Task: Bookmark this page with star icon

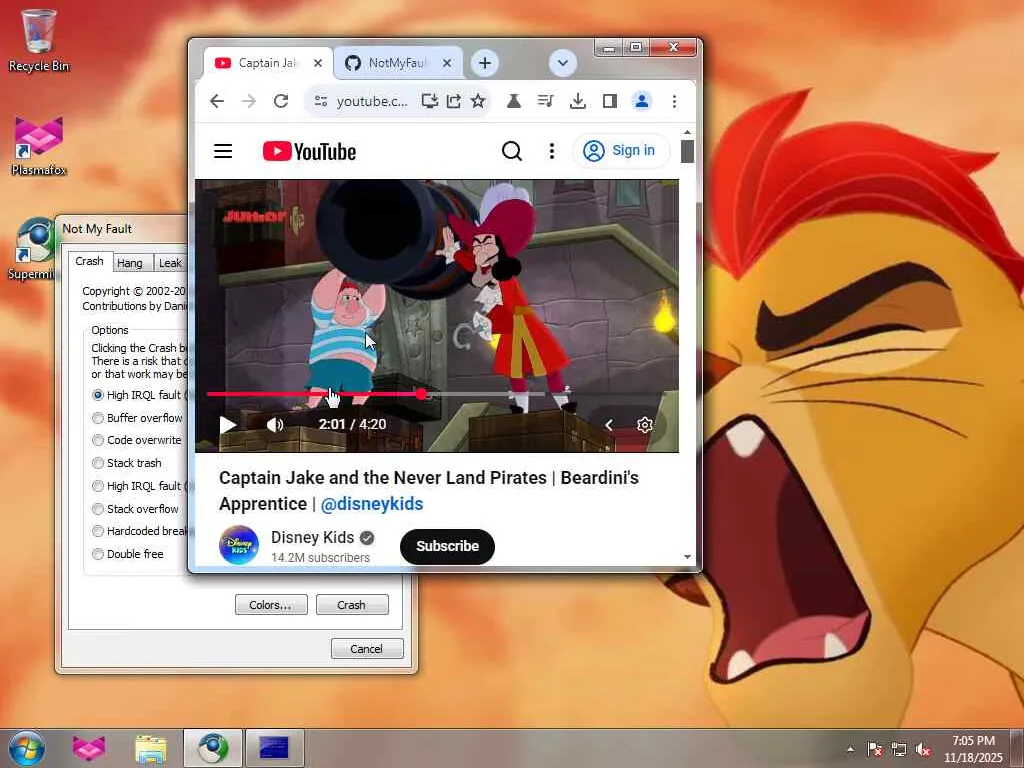Action: (x=478, y=101)
